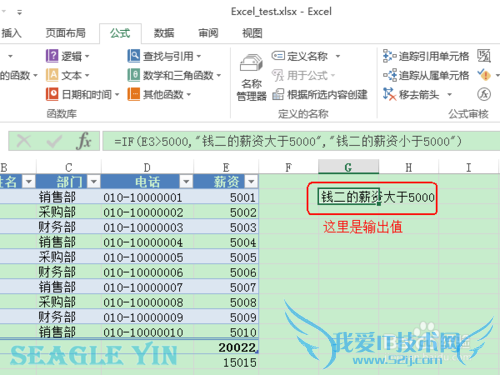This screenshot has height=375, width=500.
Task: Select column F header
Action: coord(288,167)
